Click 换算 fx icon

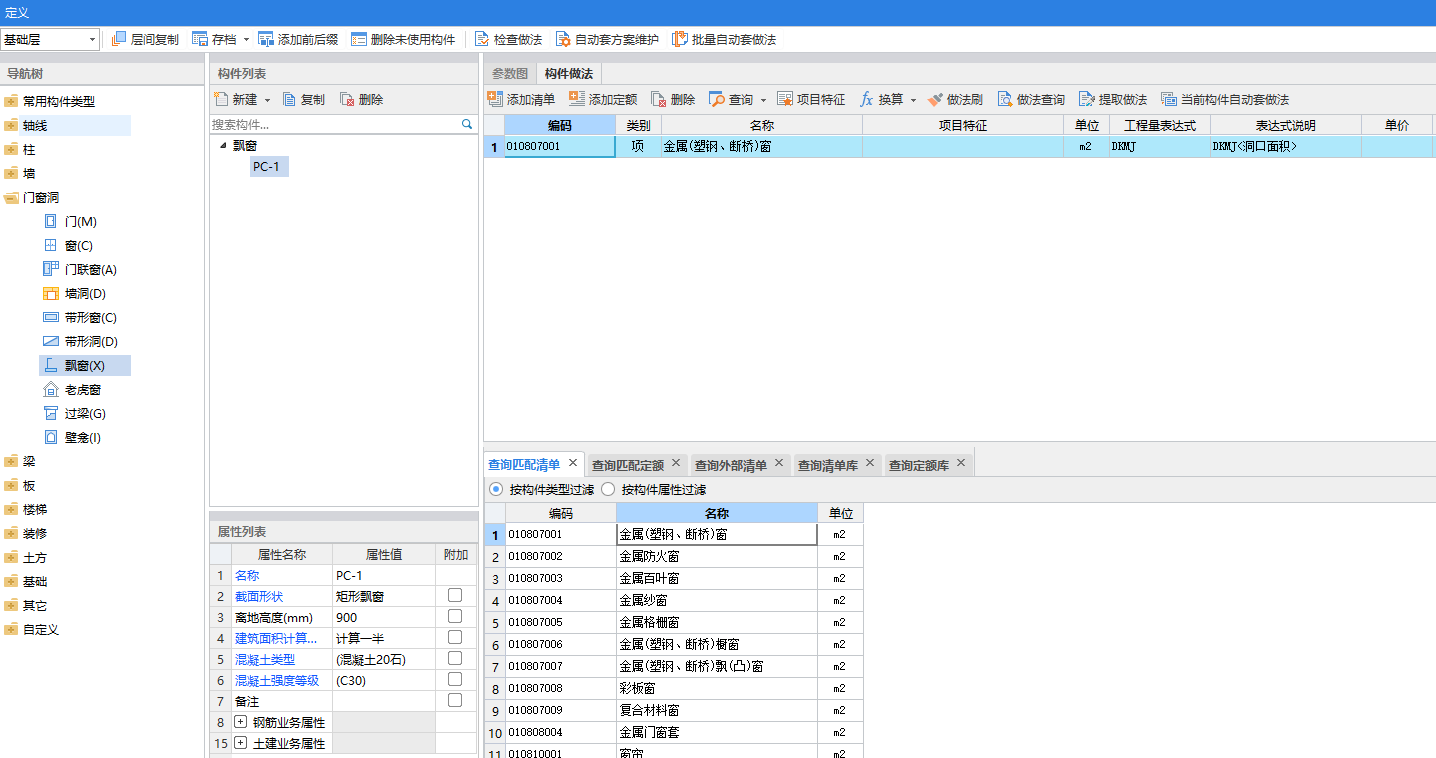pos(866,99)
